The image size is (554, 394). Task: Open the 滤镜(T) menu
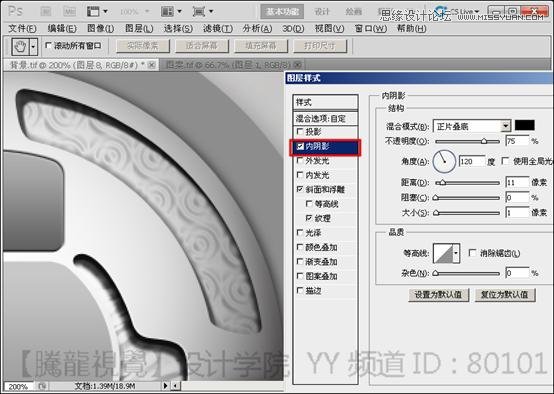tap(218, 28)
